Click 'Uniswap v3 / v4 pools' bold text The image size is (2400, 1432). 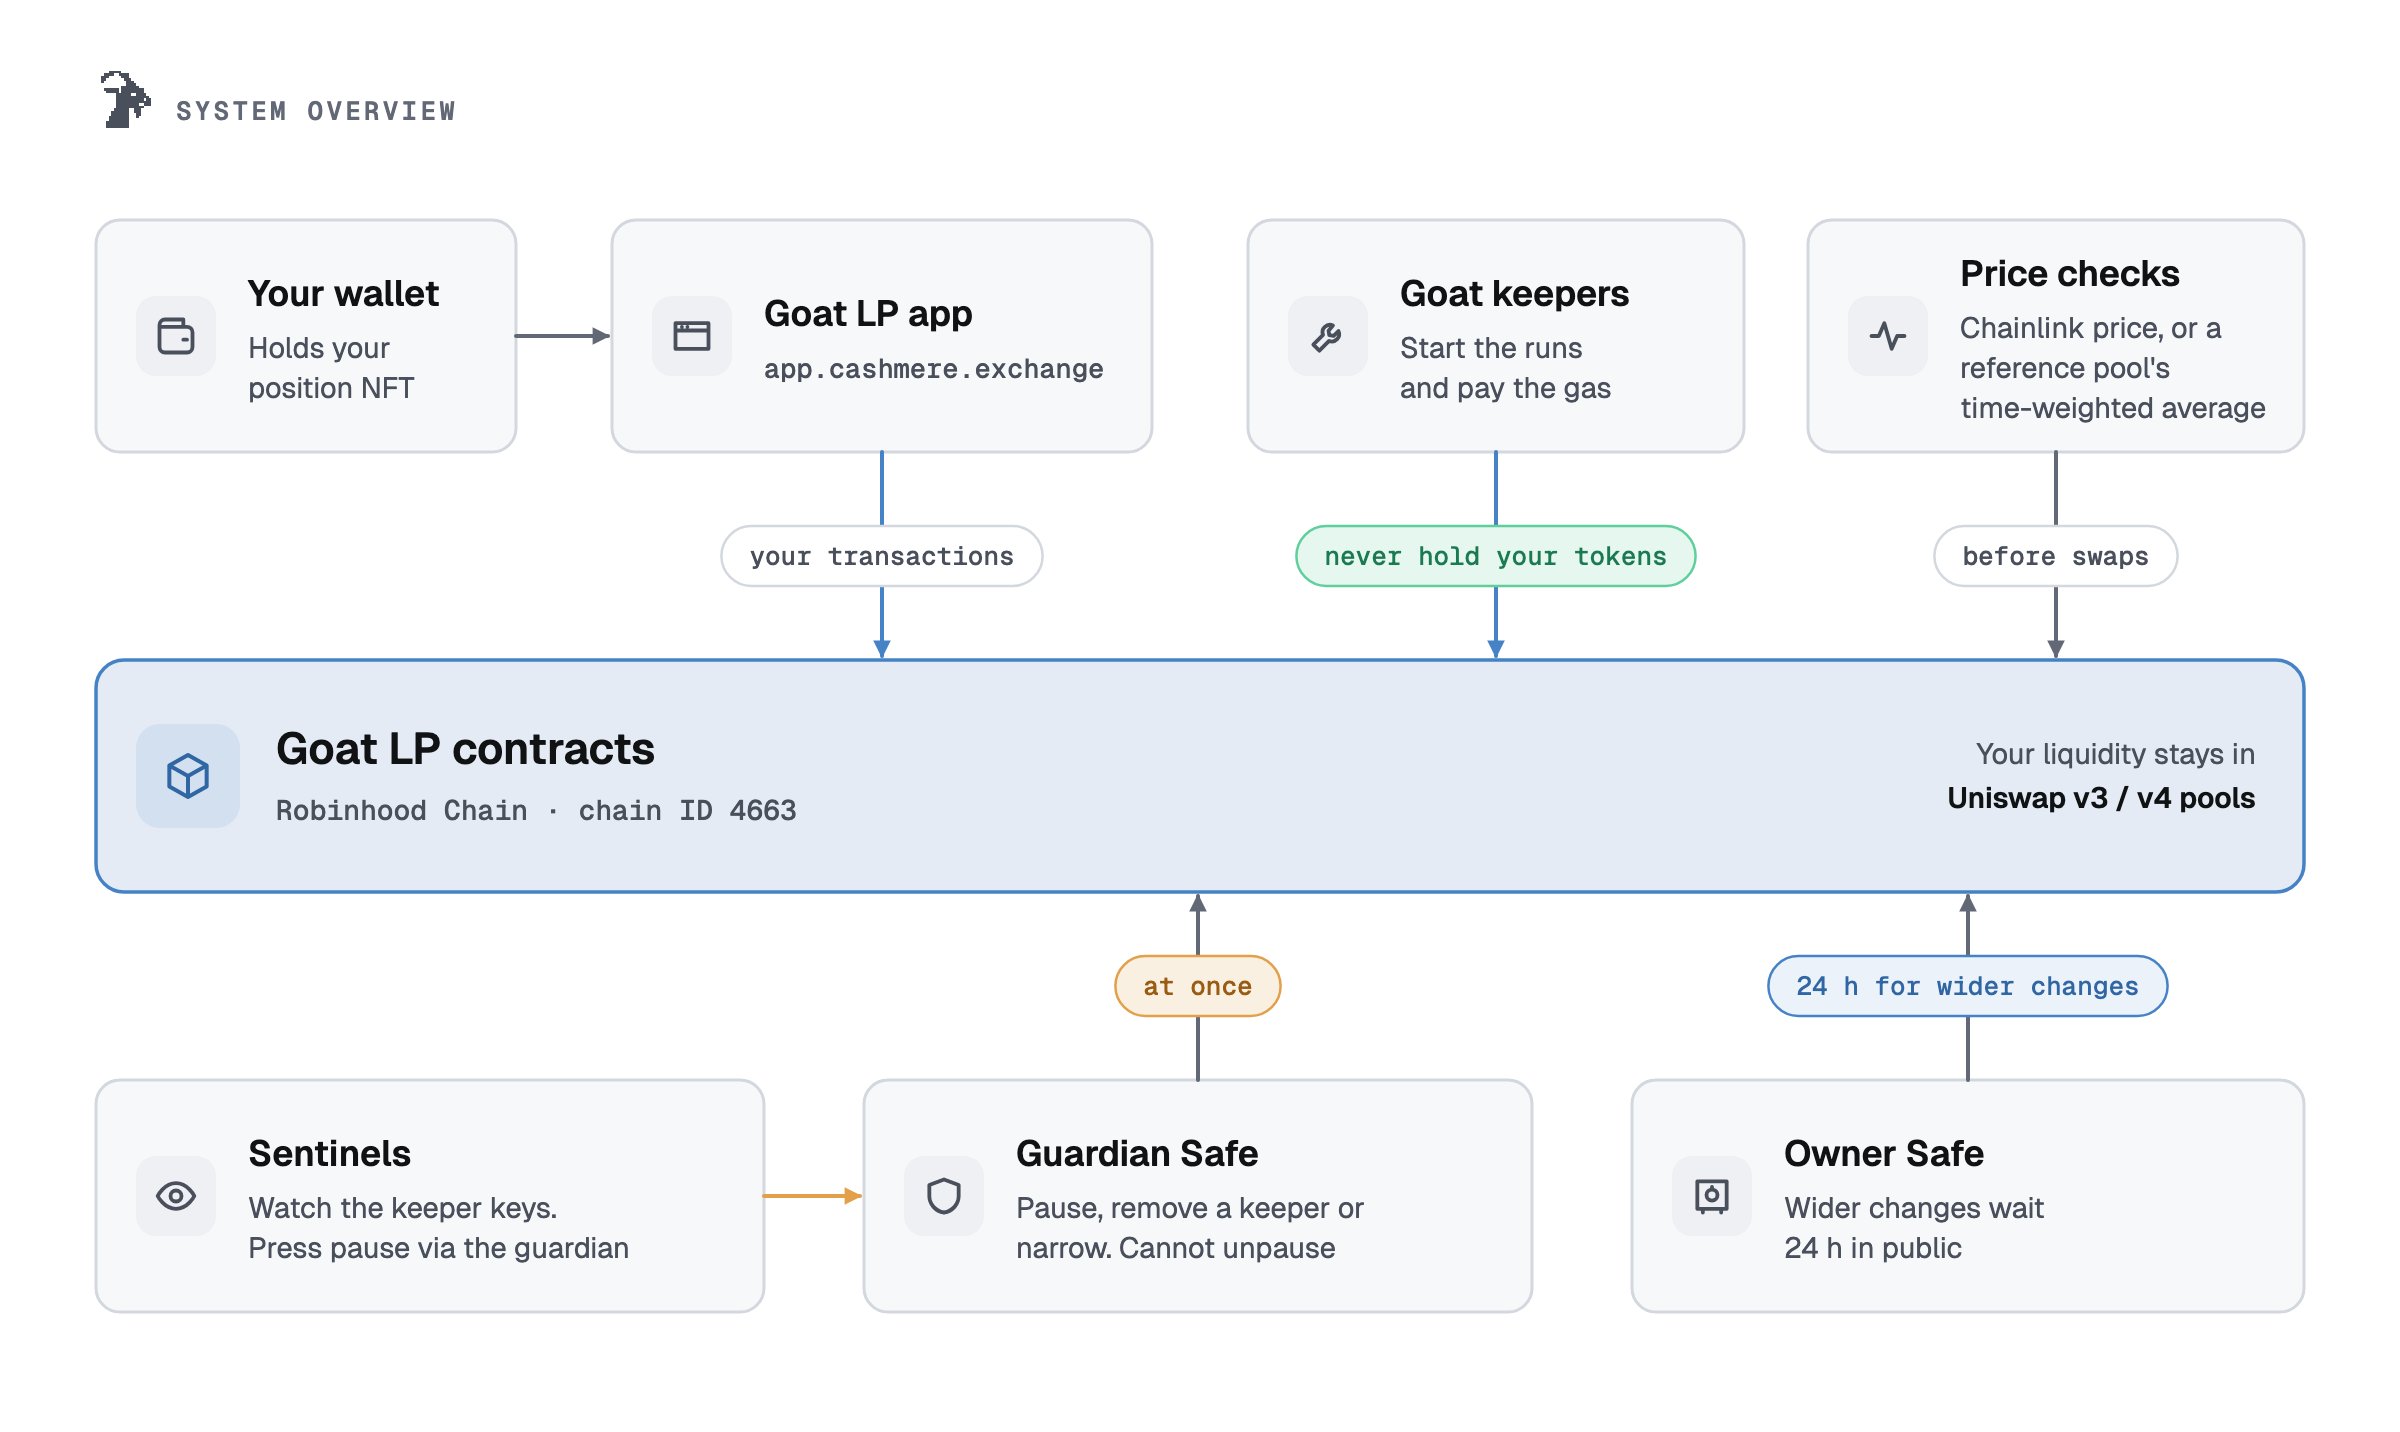[2101, 798]
